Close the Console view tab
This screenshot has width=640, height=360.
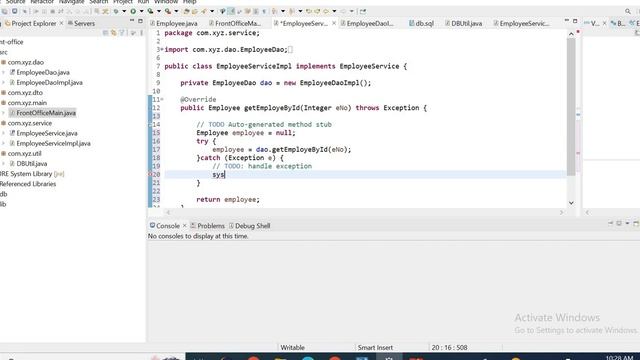(x=184, y=225)
